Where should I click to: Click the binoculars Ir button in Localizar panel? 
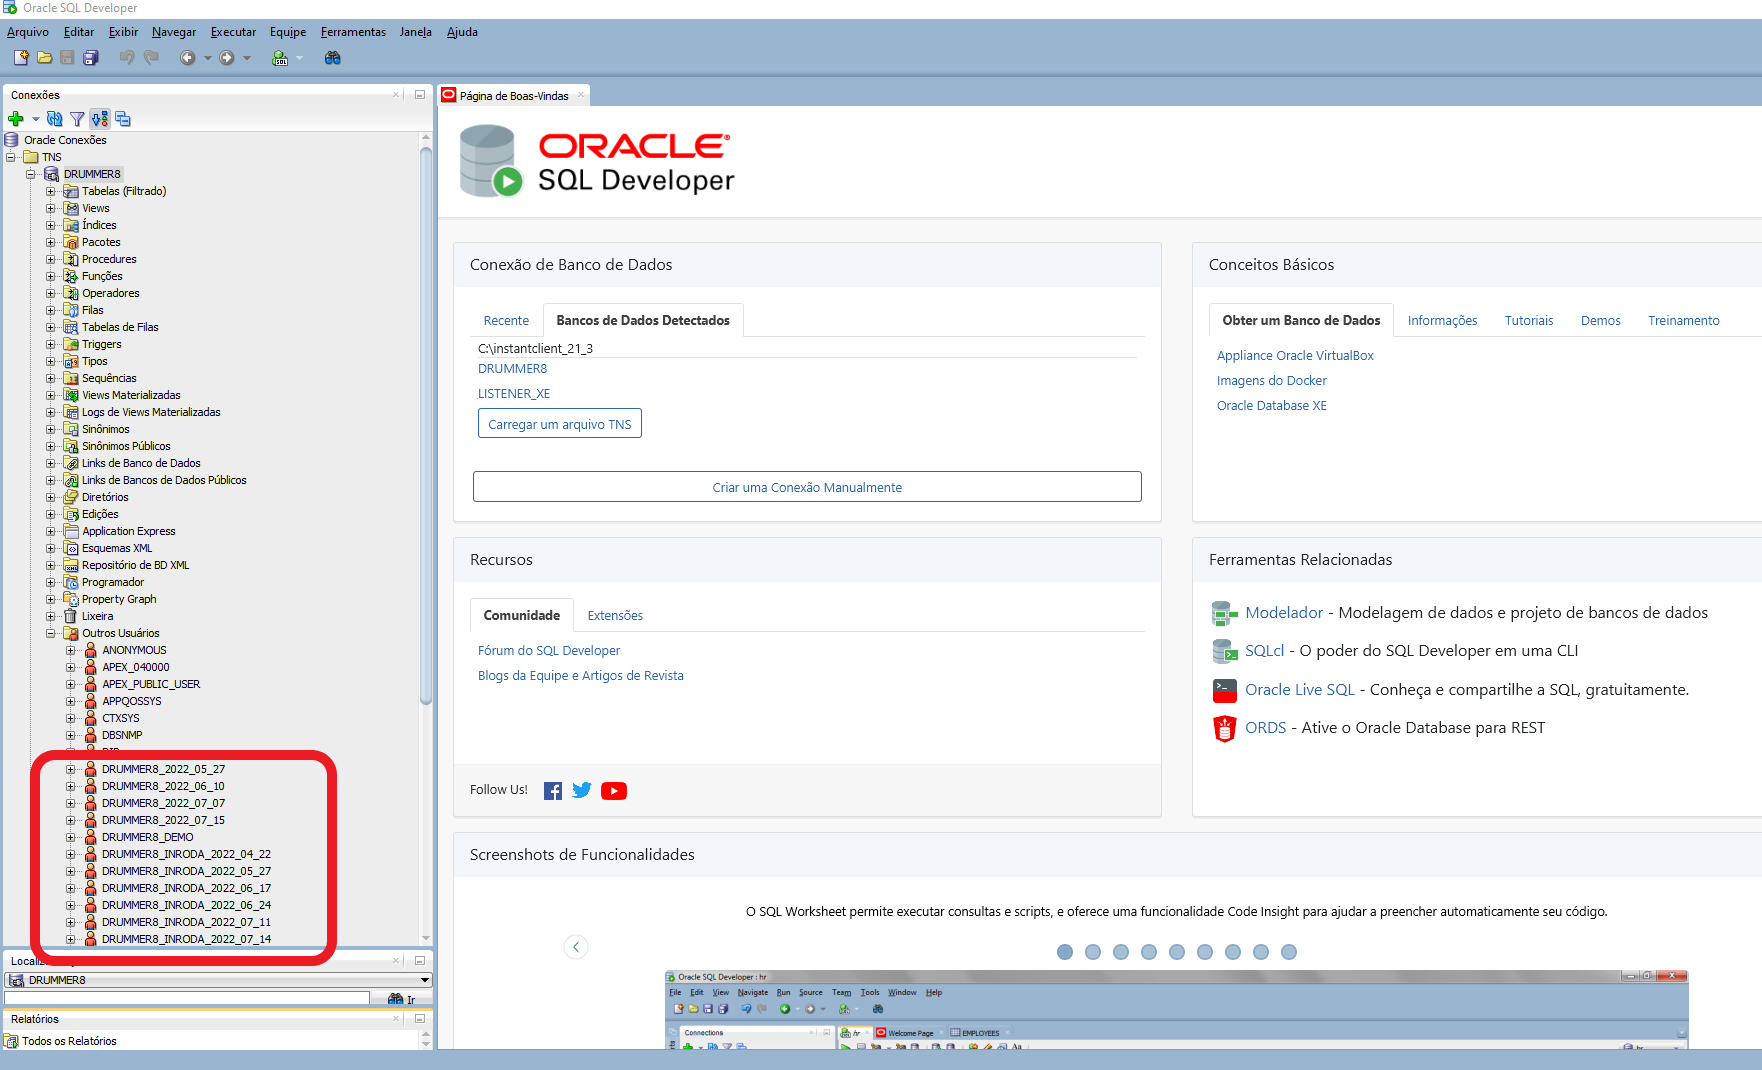point(401,999)
